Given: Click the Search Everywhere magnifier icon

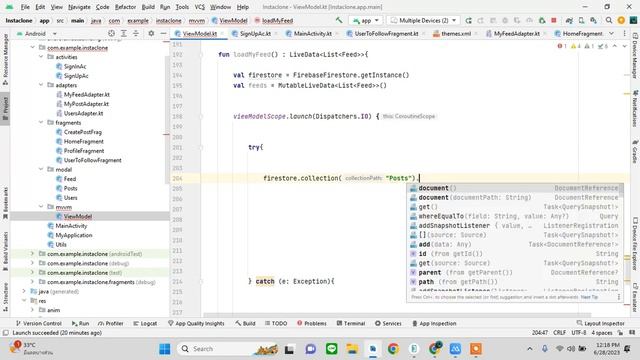Looking at the screenshot, I should (x=609, y=20).
